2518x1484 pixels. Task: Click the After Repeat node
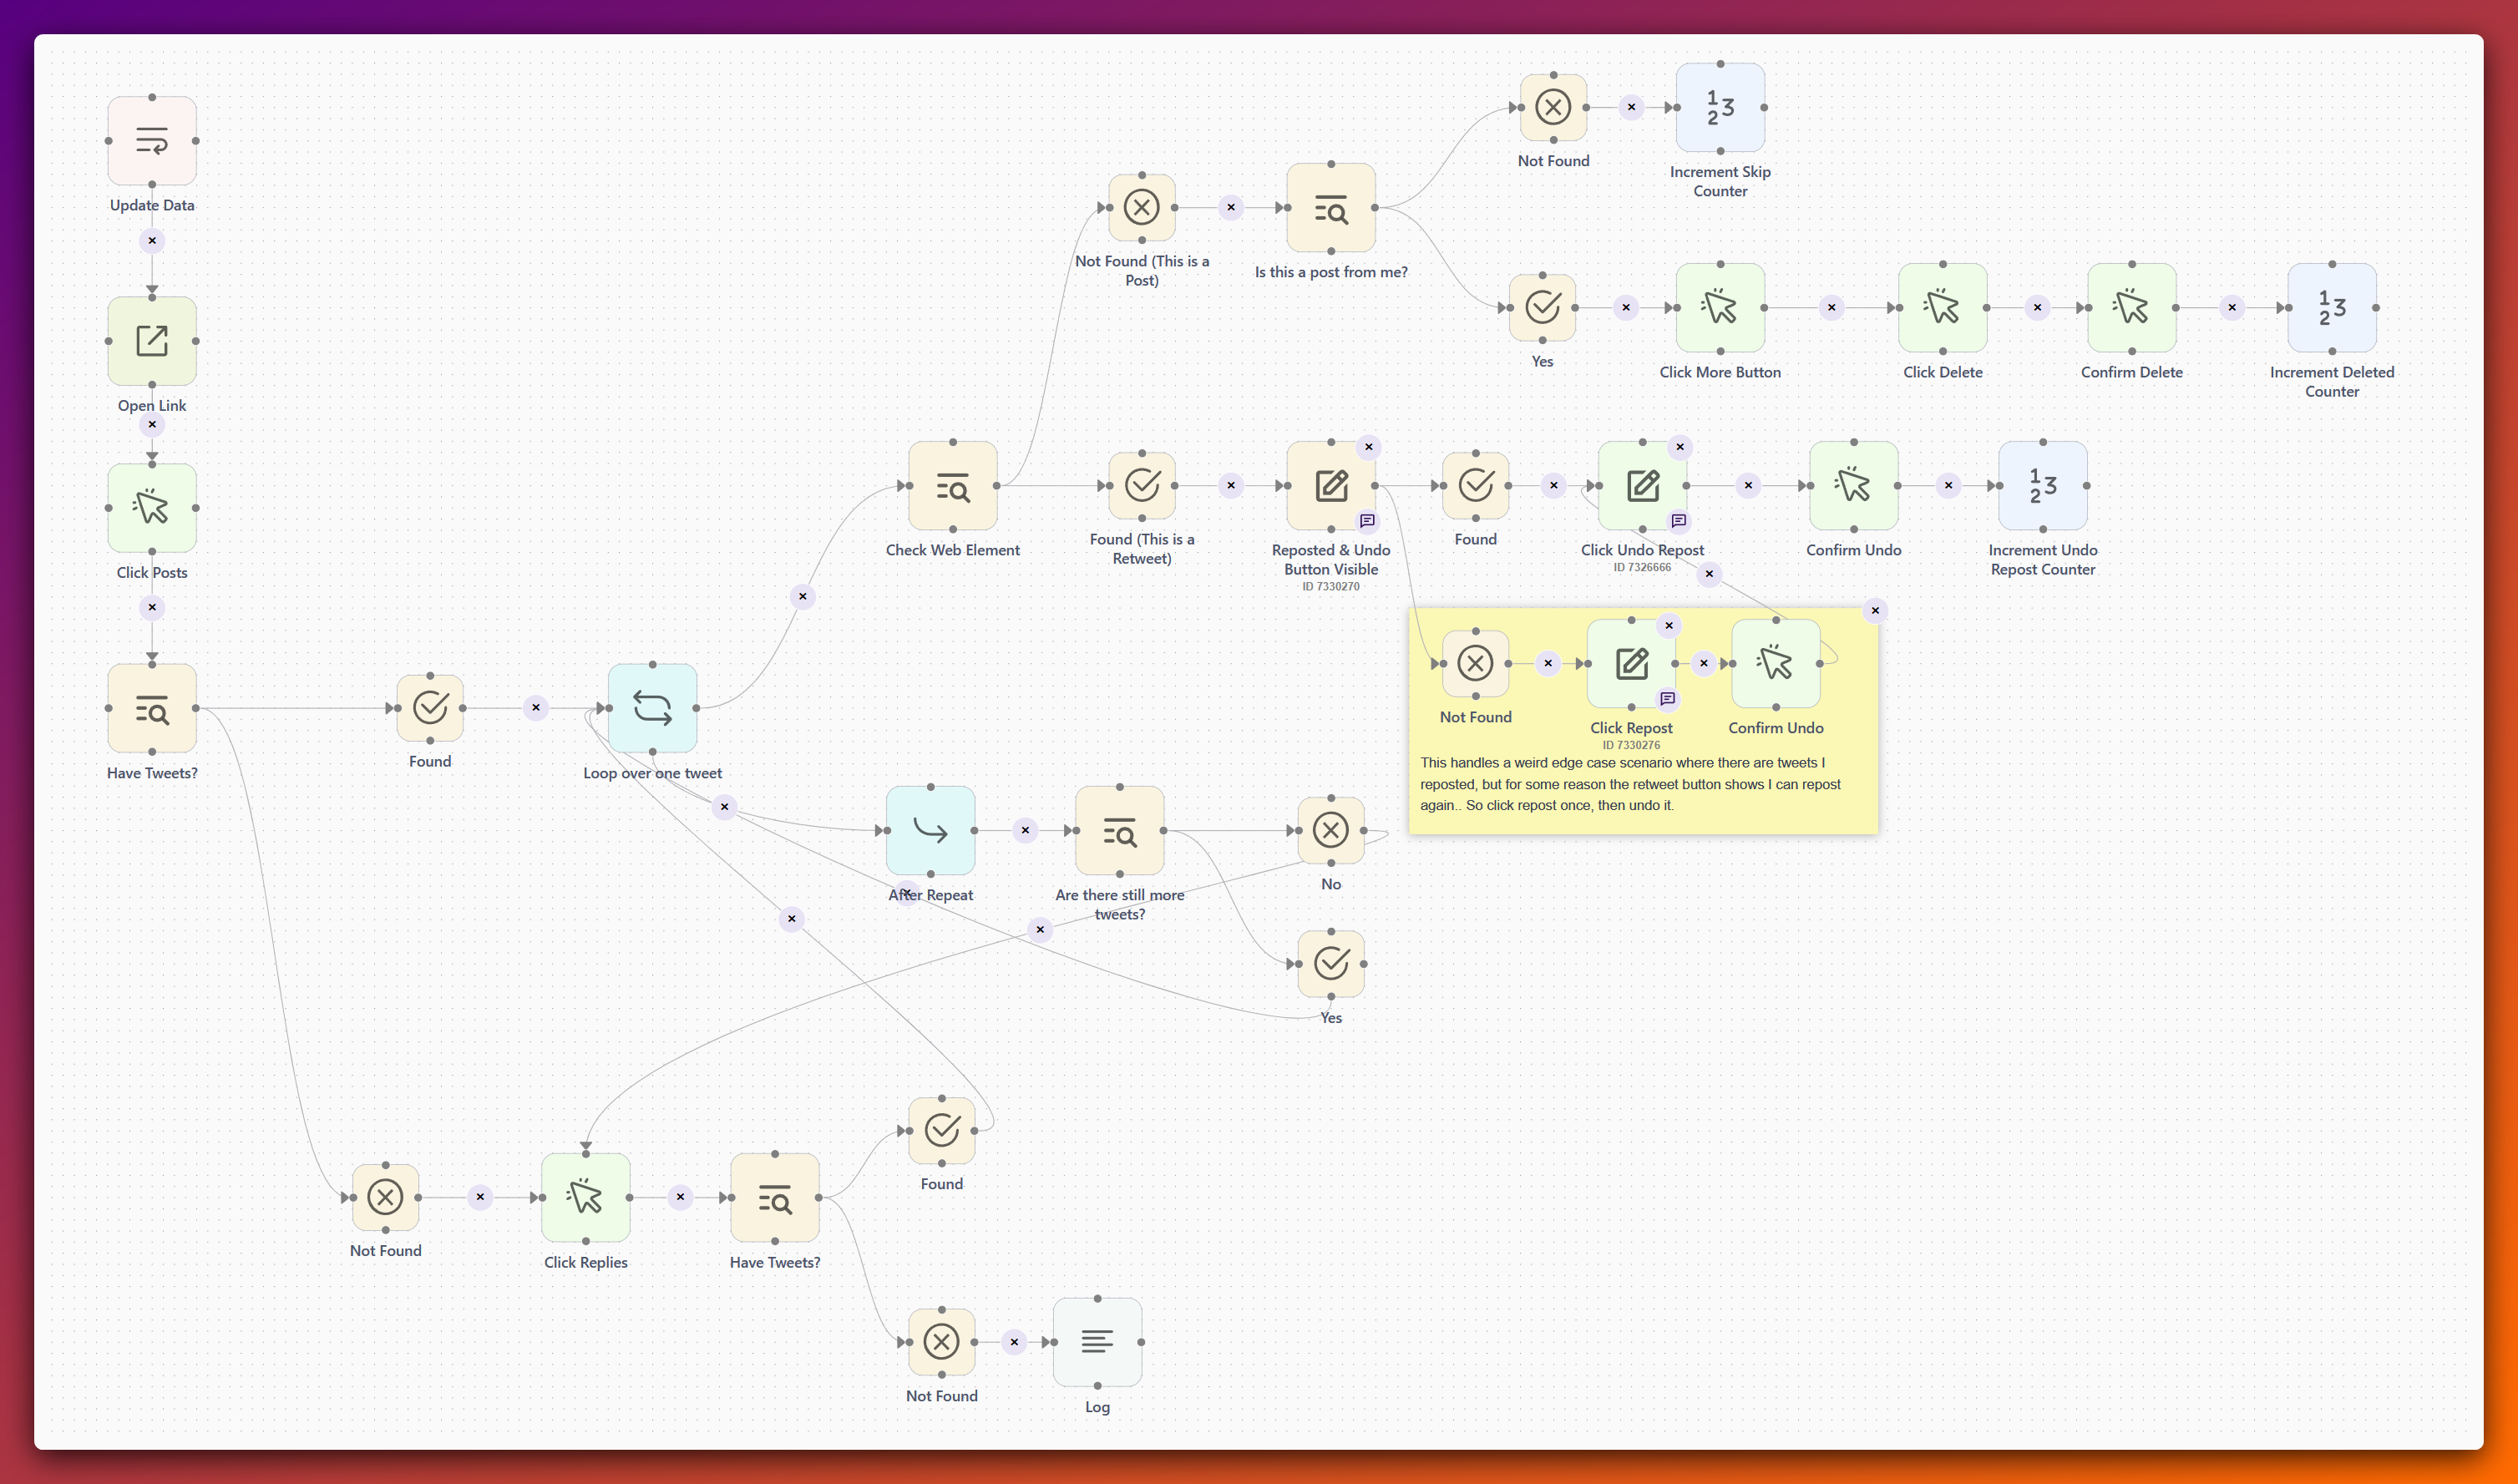click(x=930, y=830)
